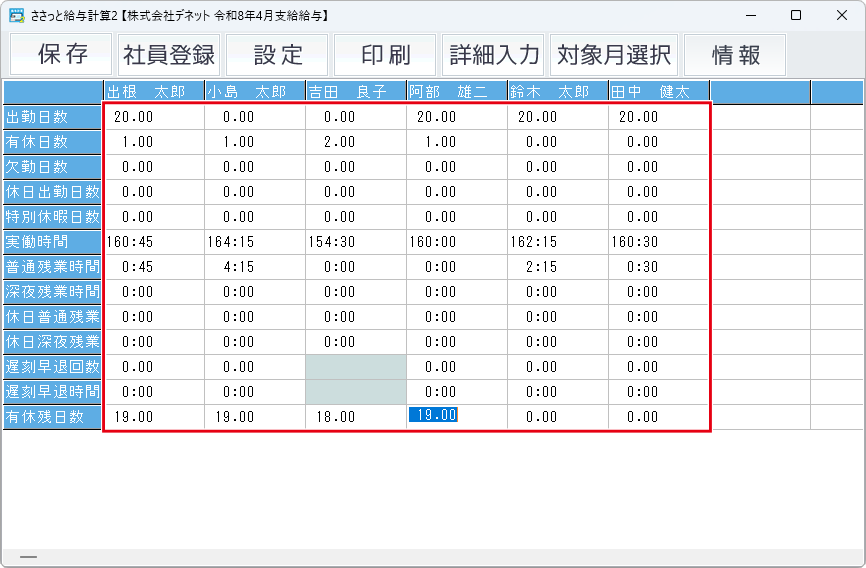The height and width of the screenshot is (568, 866).
Task: Edit 出根 太郎's 出勤日数 cell
Action: [154, 117]
